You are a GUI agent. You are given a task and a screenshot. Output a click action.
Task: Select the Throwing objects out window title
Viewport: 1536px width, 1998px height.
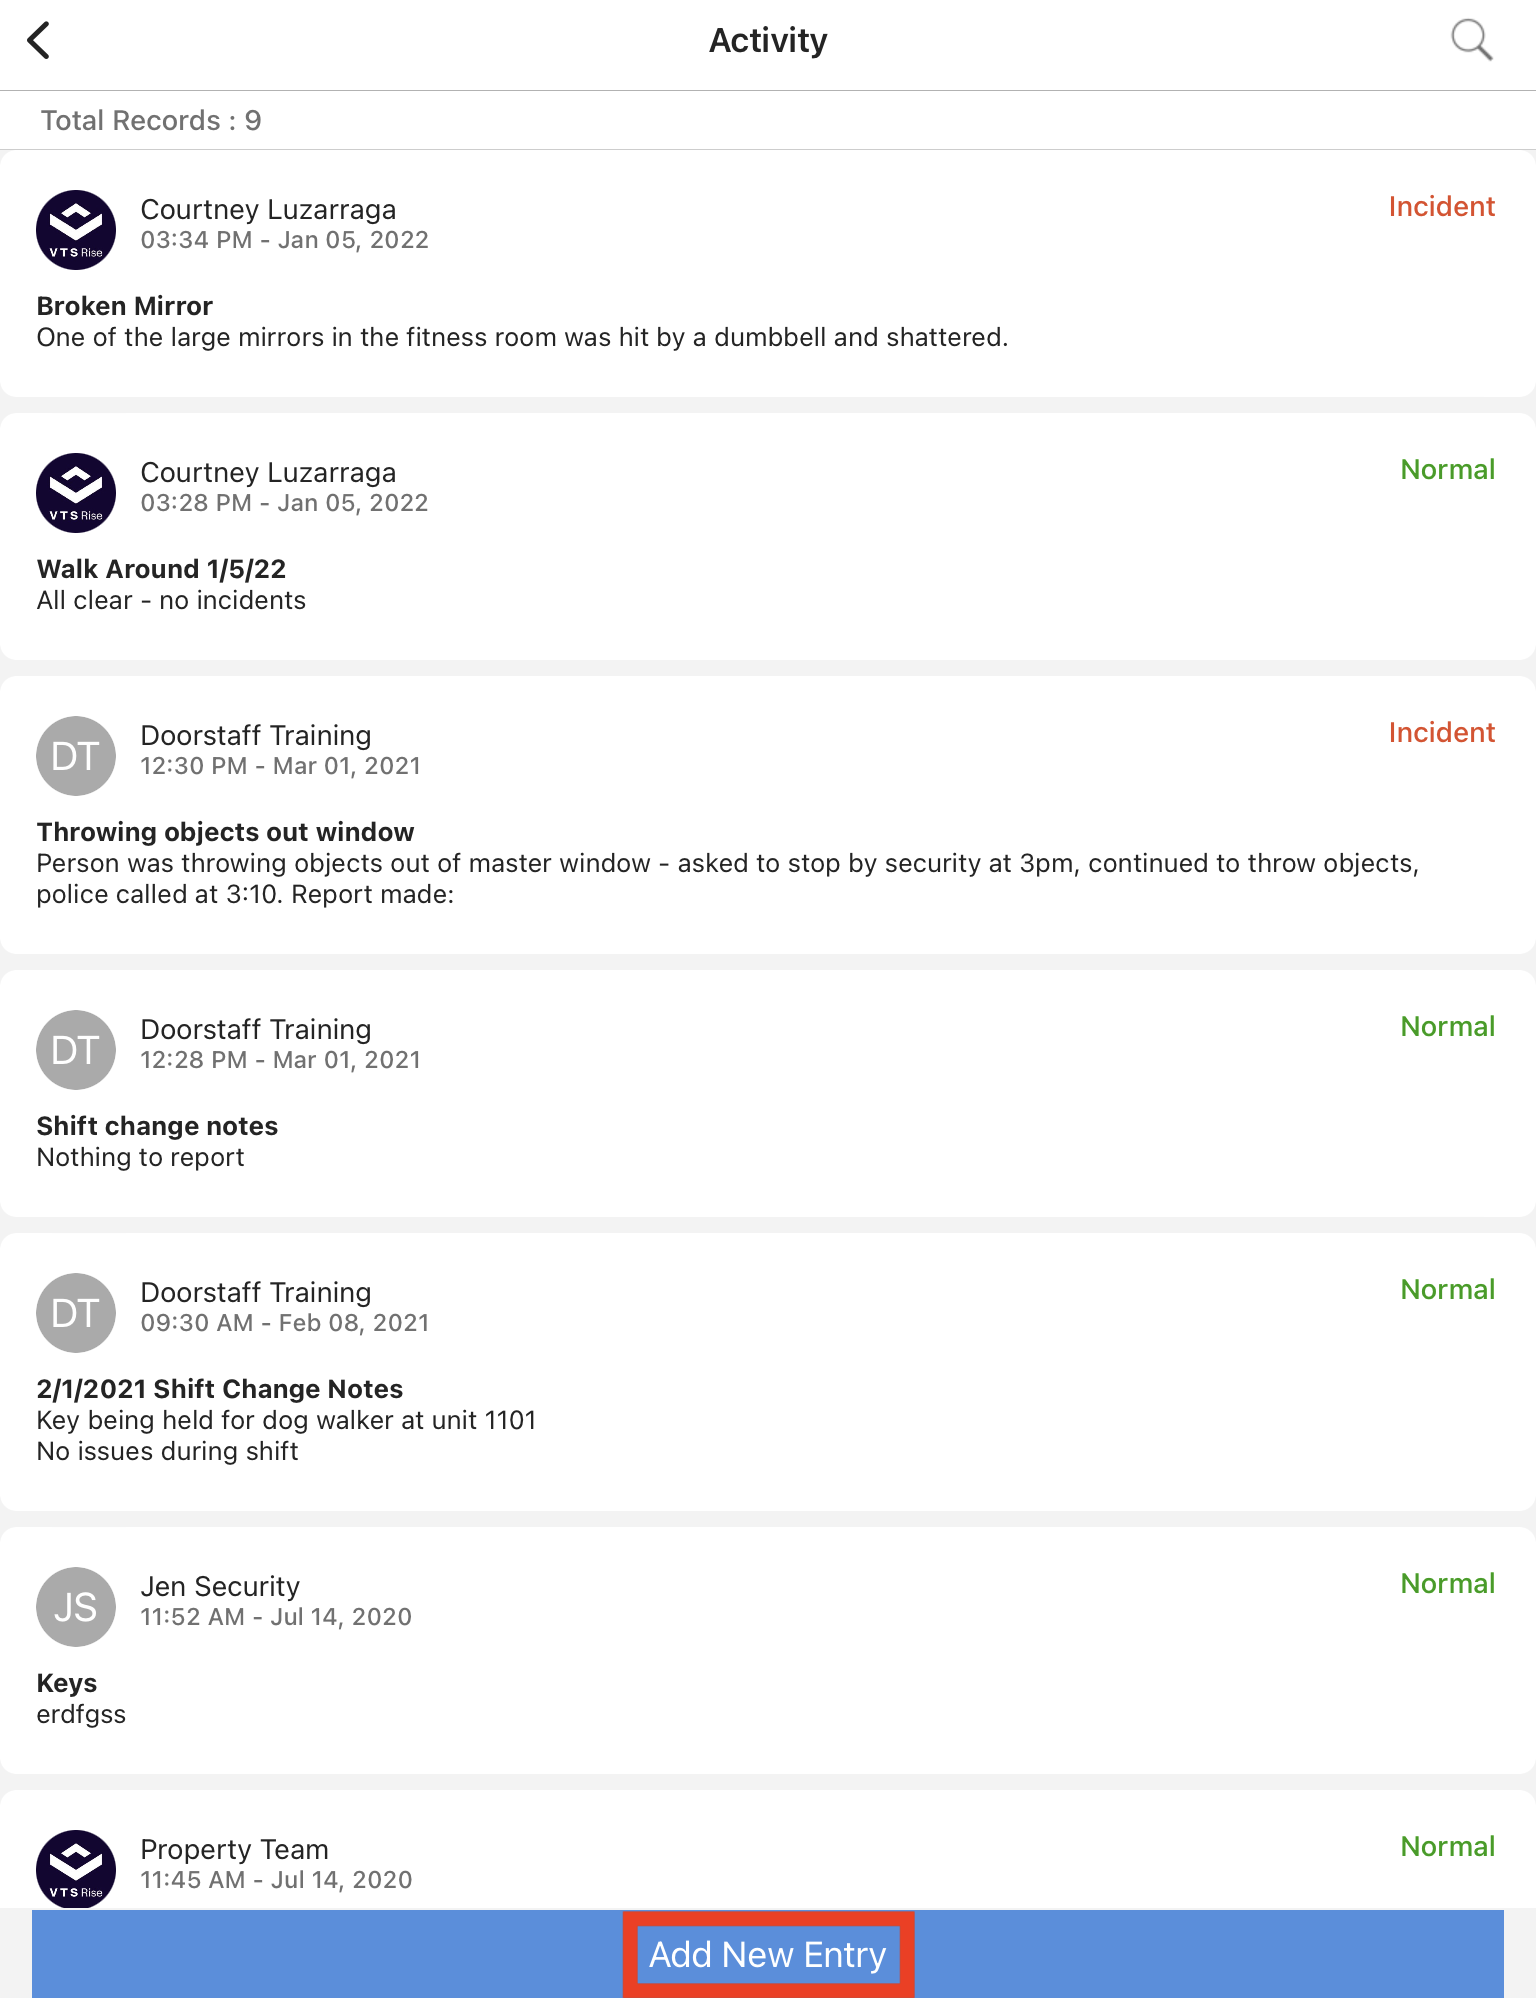[225, 832]
